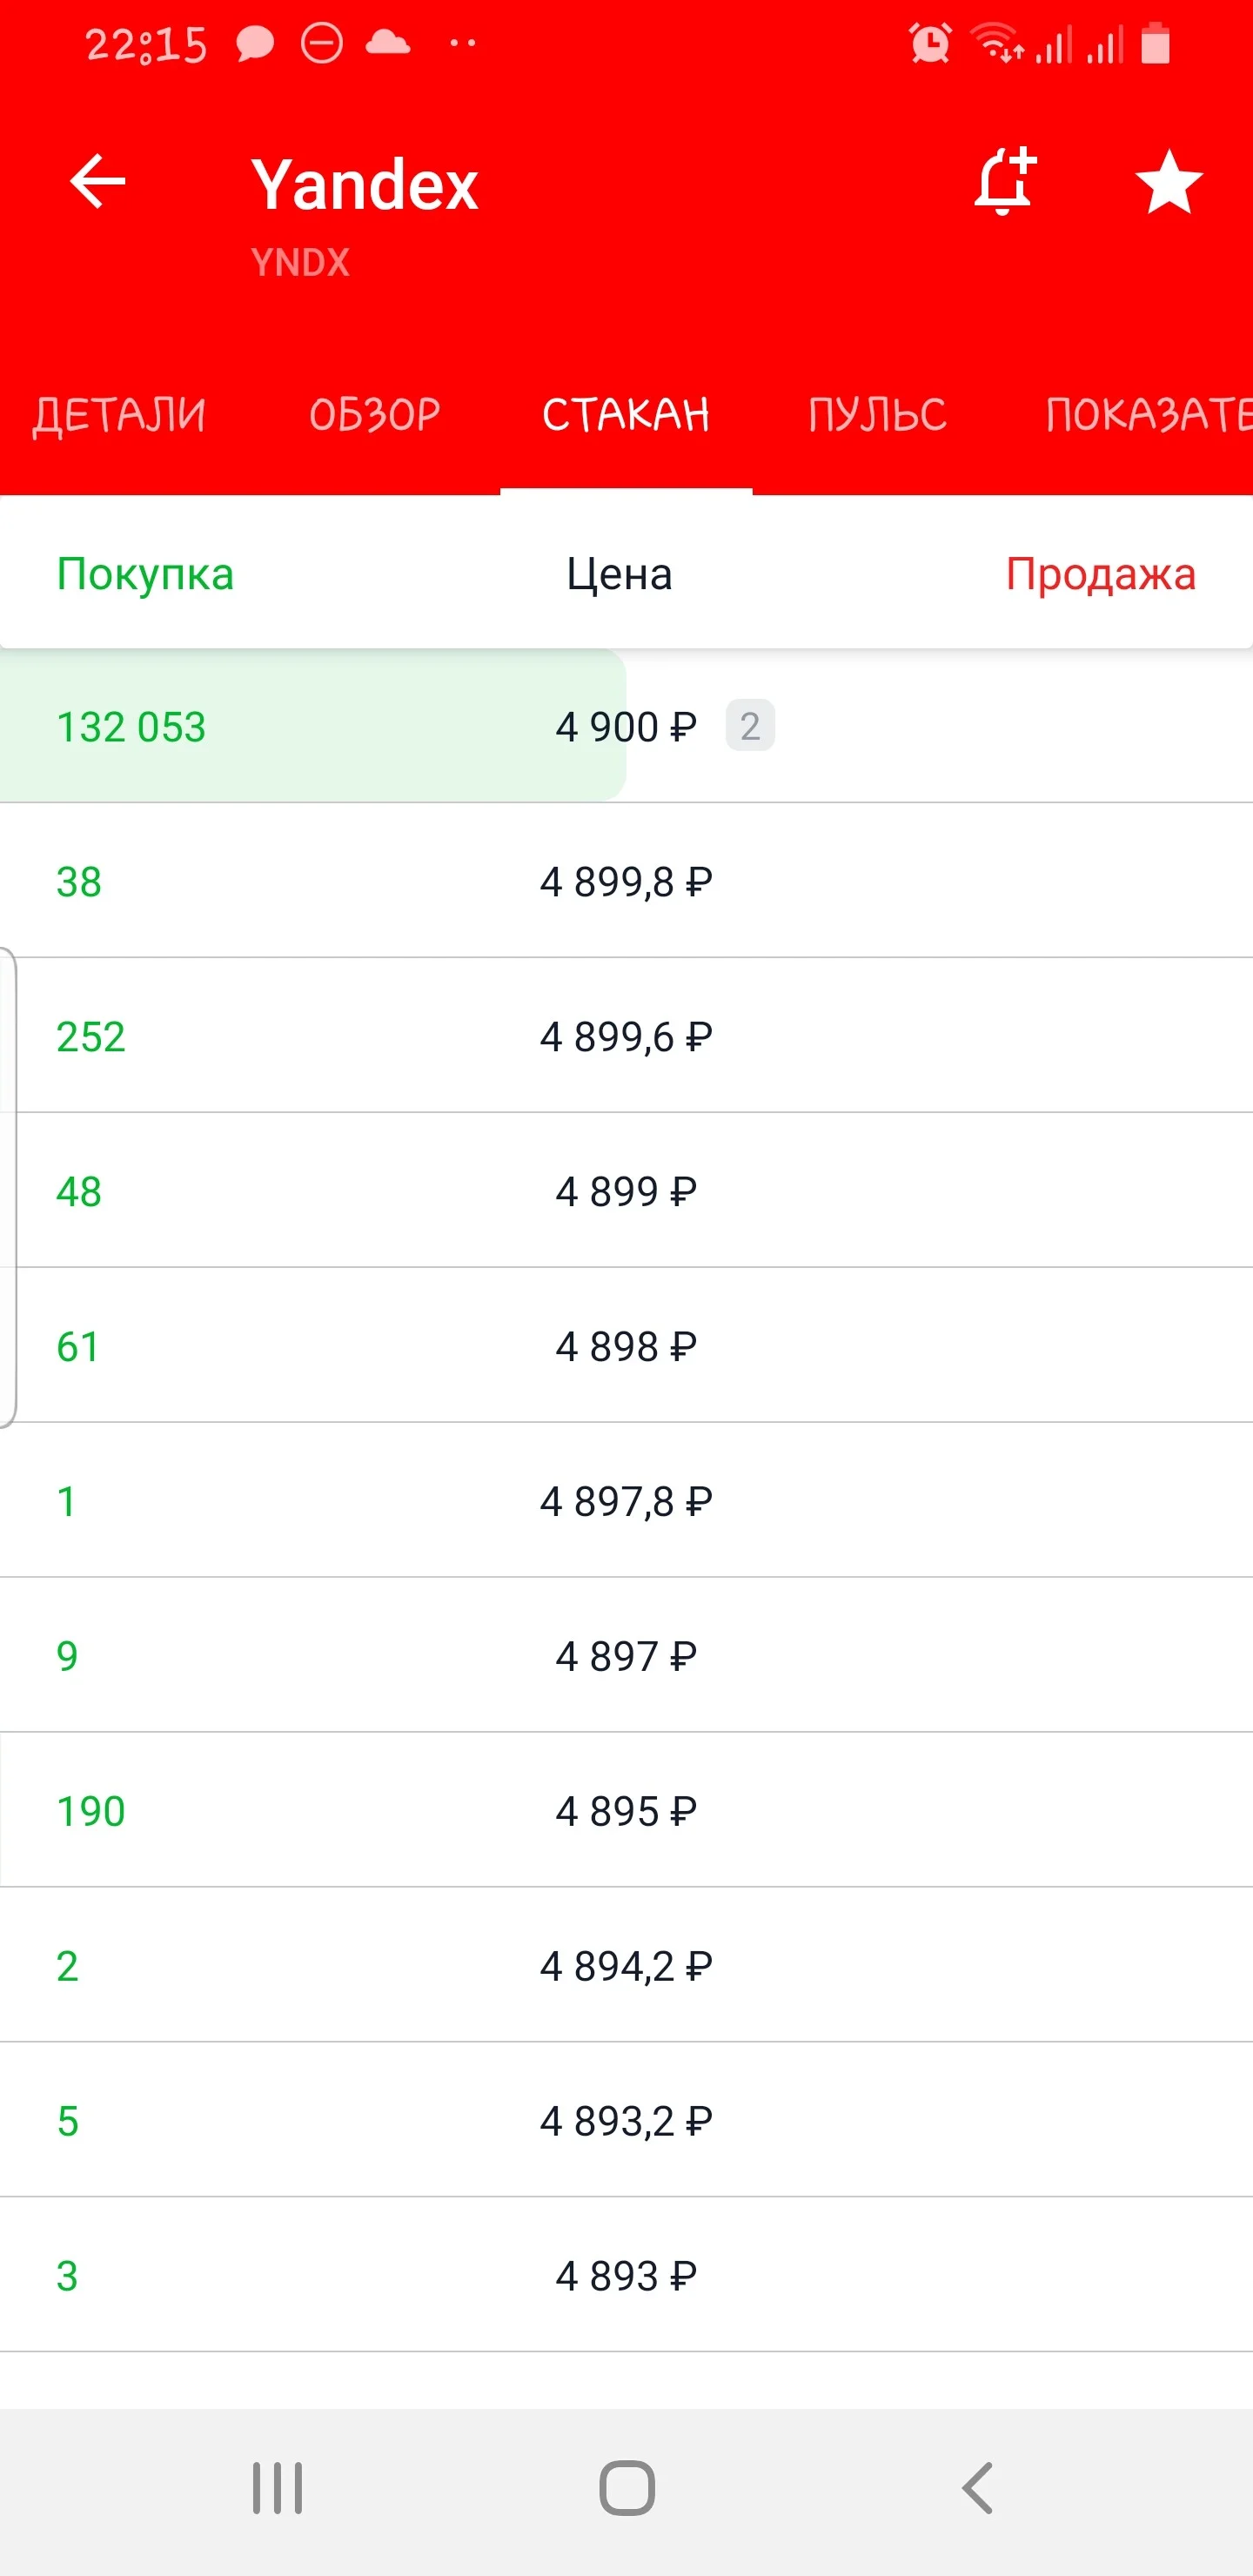Tap the Покупка column header
The height and width of the screenshot is (2576, 1253).
click(145, 574)
